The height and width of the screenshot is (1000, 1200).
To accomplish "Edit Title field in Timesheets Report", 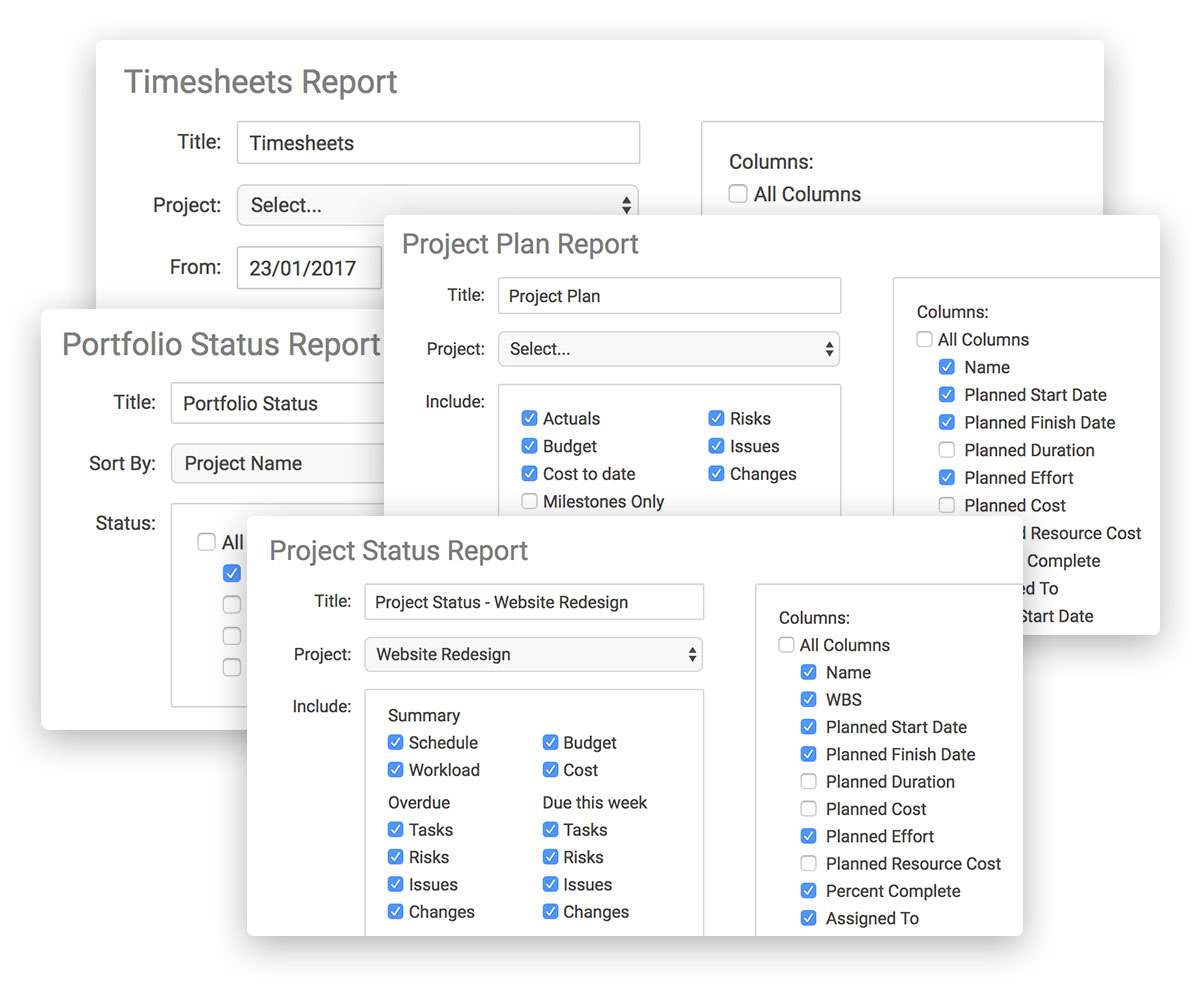I will (x=438, y=143).
